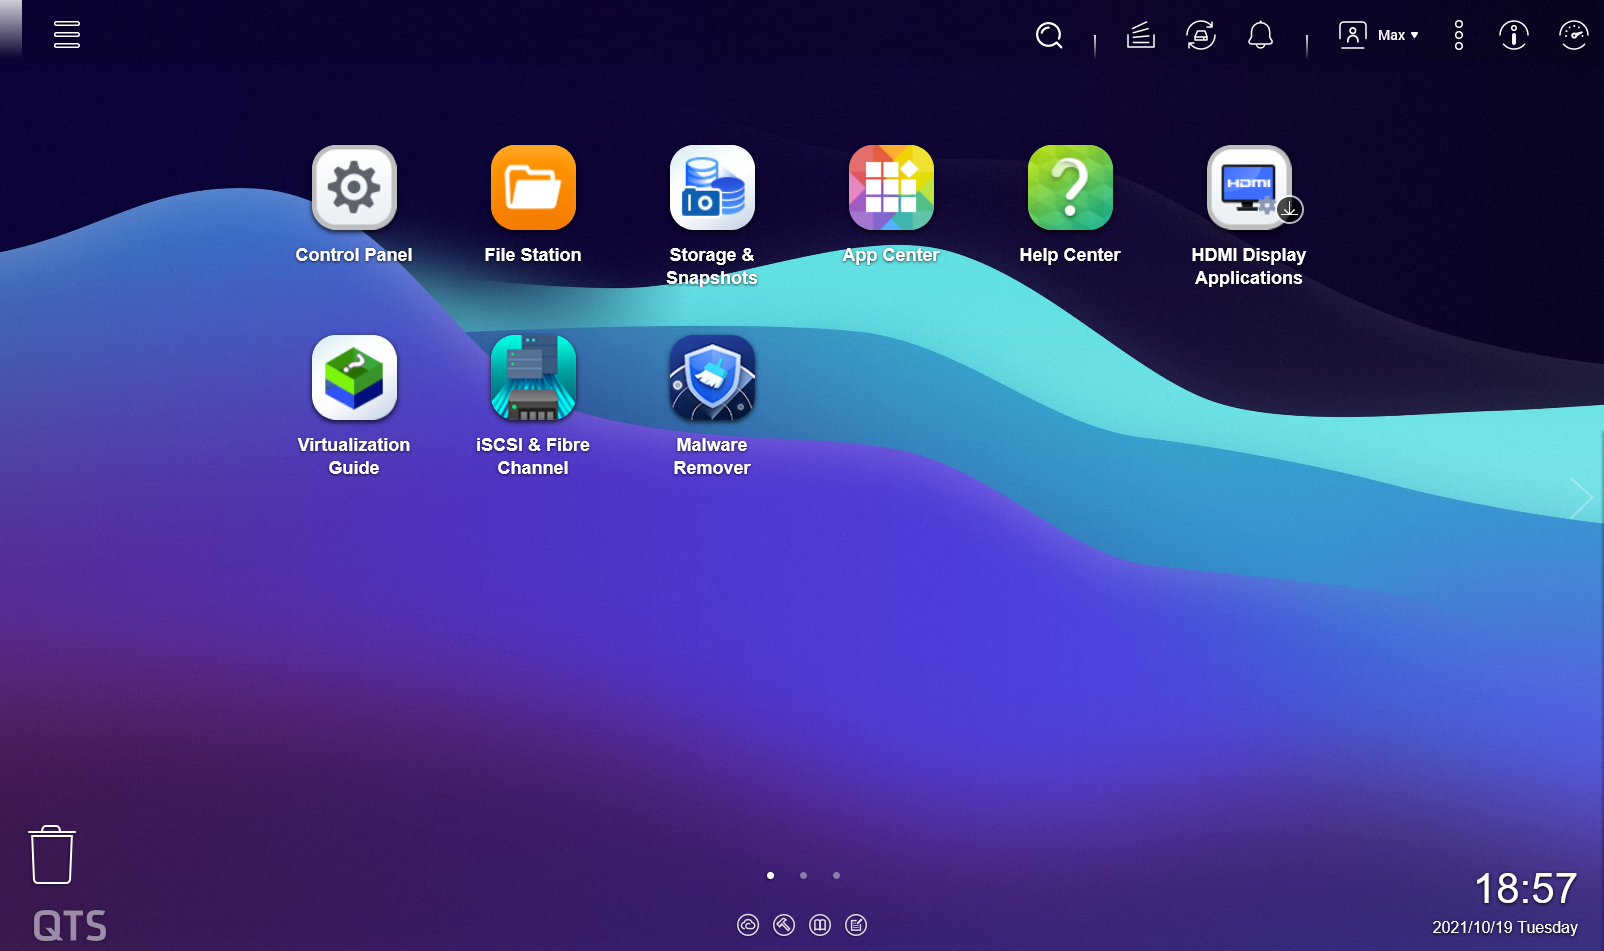This screenshot has height=951, width=1604.
Task: Select the first desktop page dot
Action: (770, 875)
